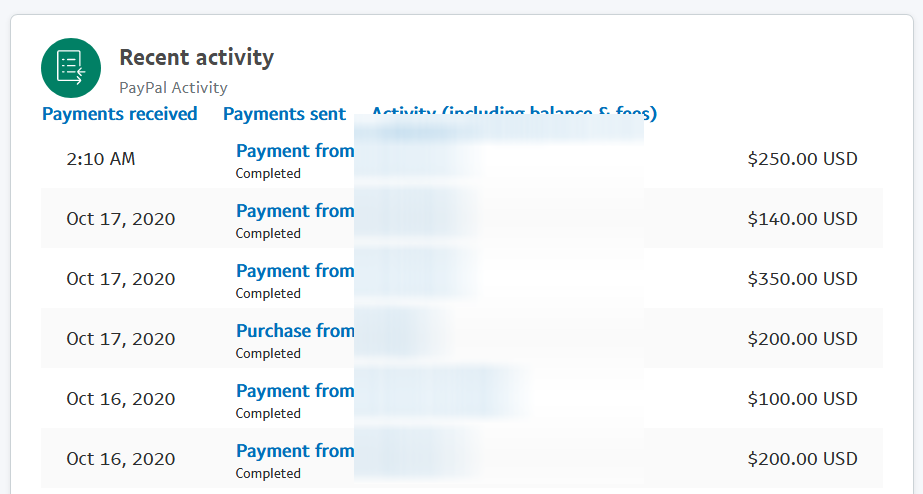
Task: Open the $200.00 Oct 16 Payment link
Action: tap(295, 451)
